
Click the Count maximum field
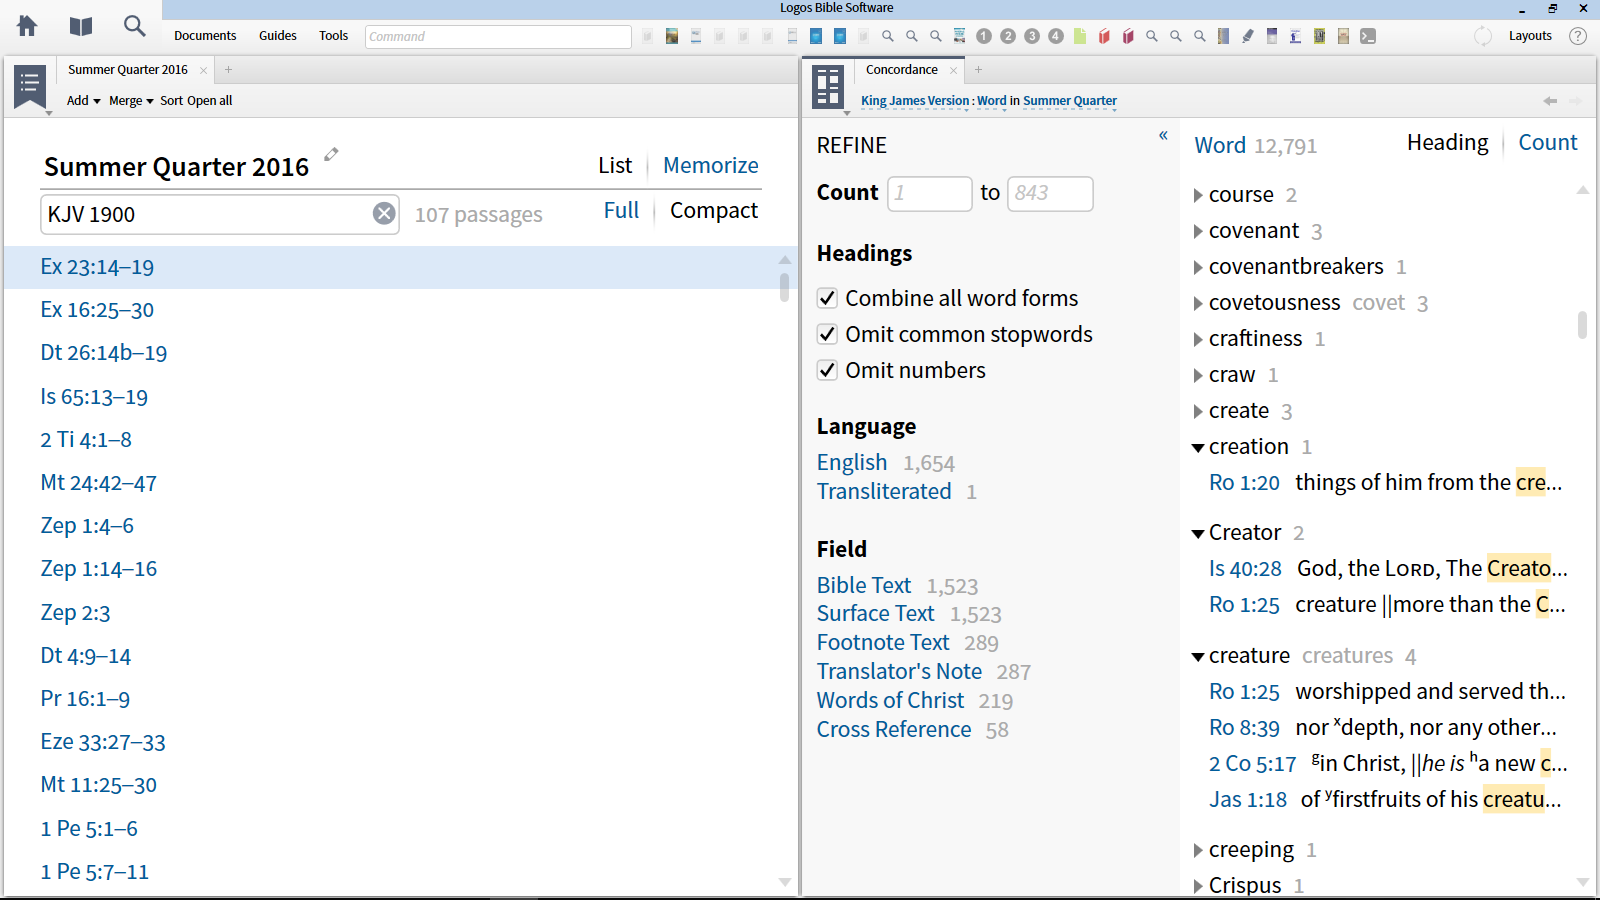[x=1050, y=193]
